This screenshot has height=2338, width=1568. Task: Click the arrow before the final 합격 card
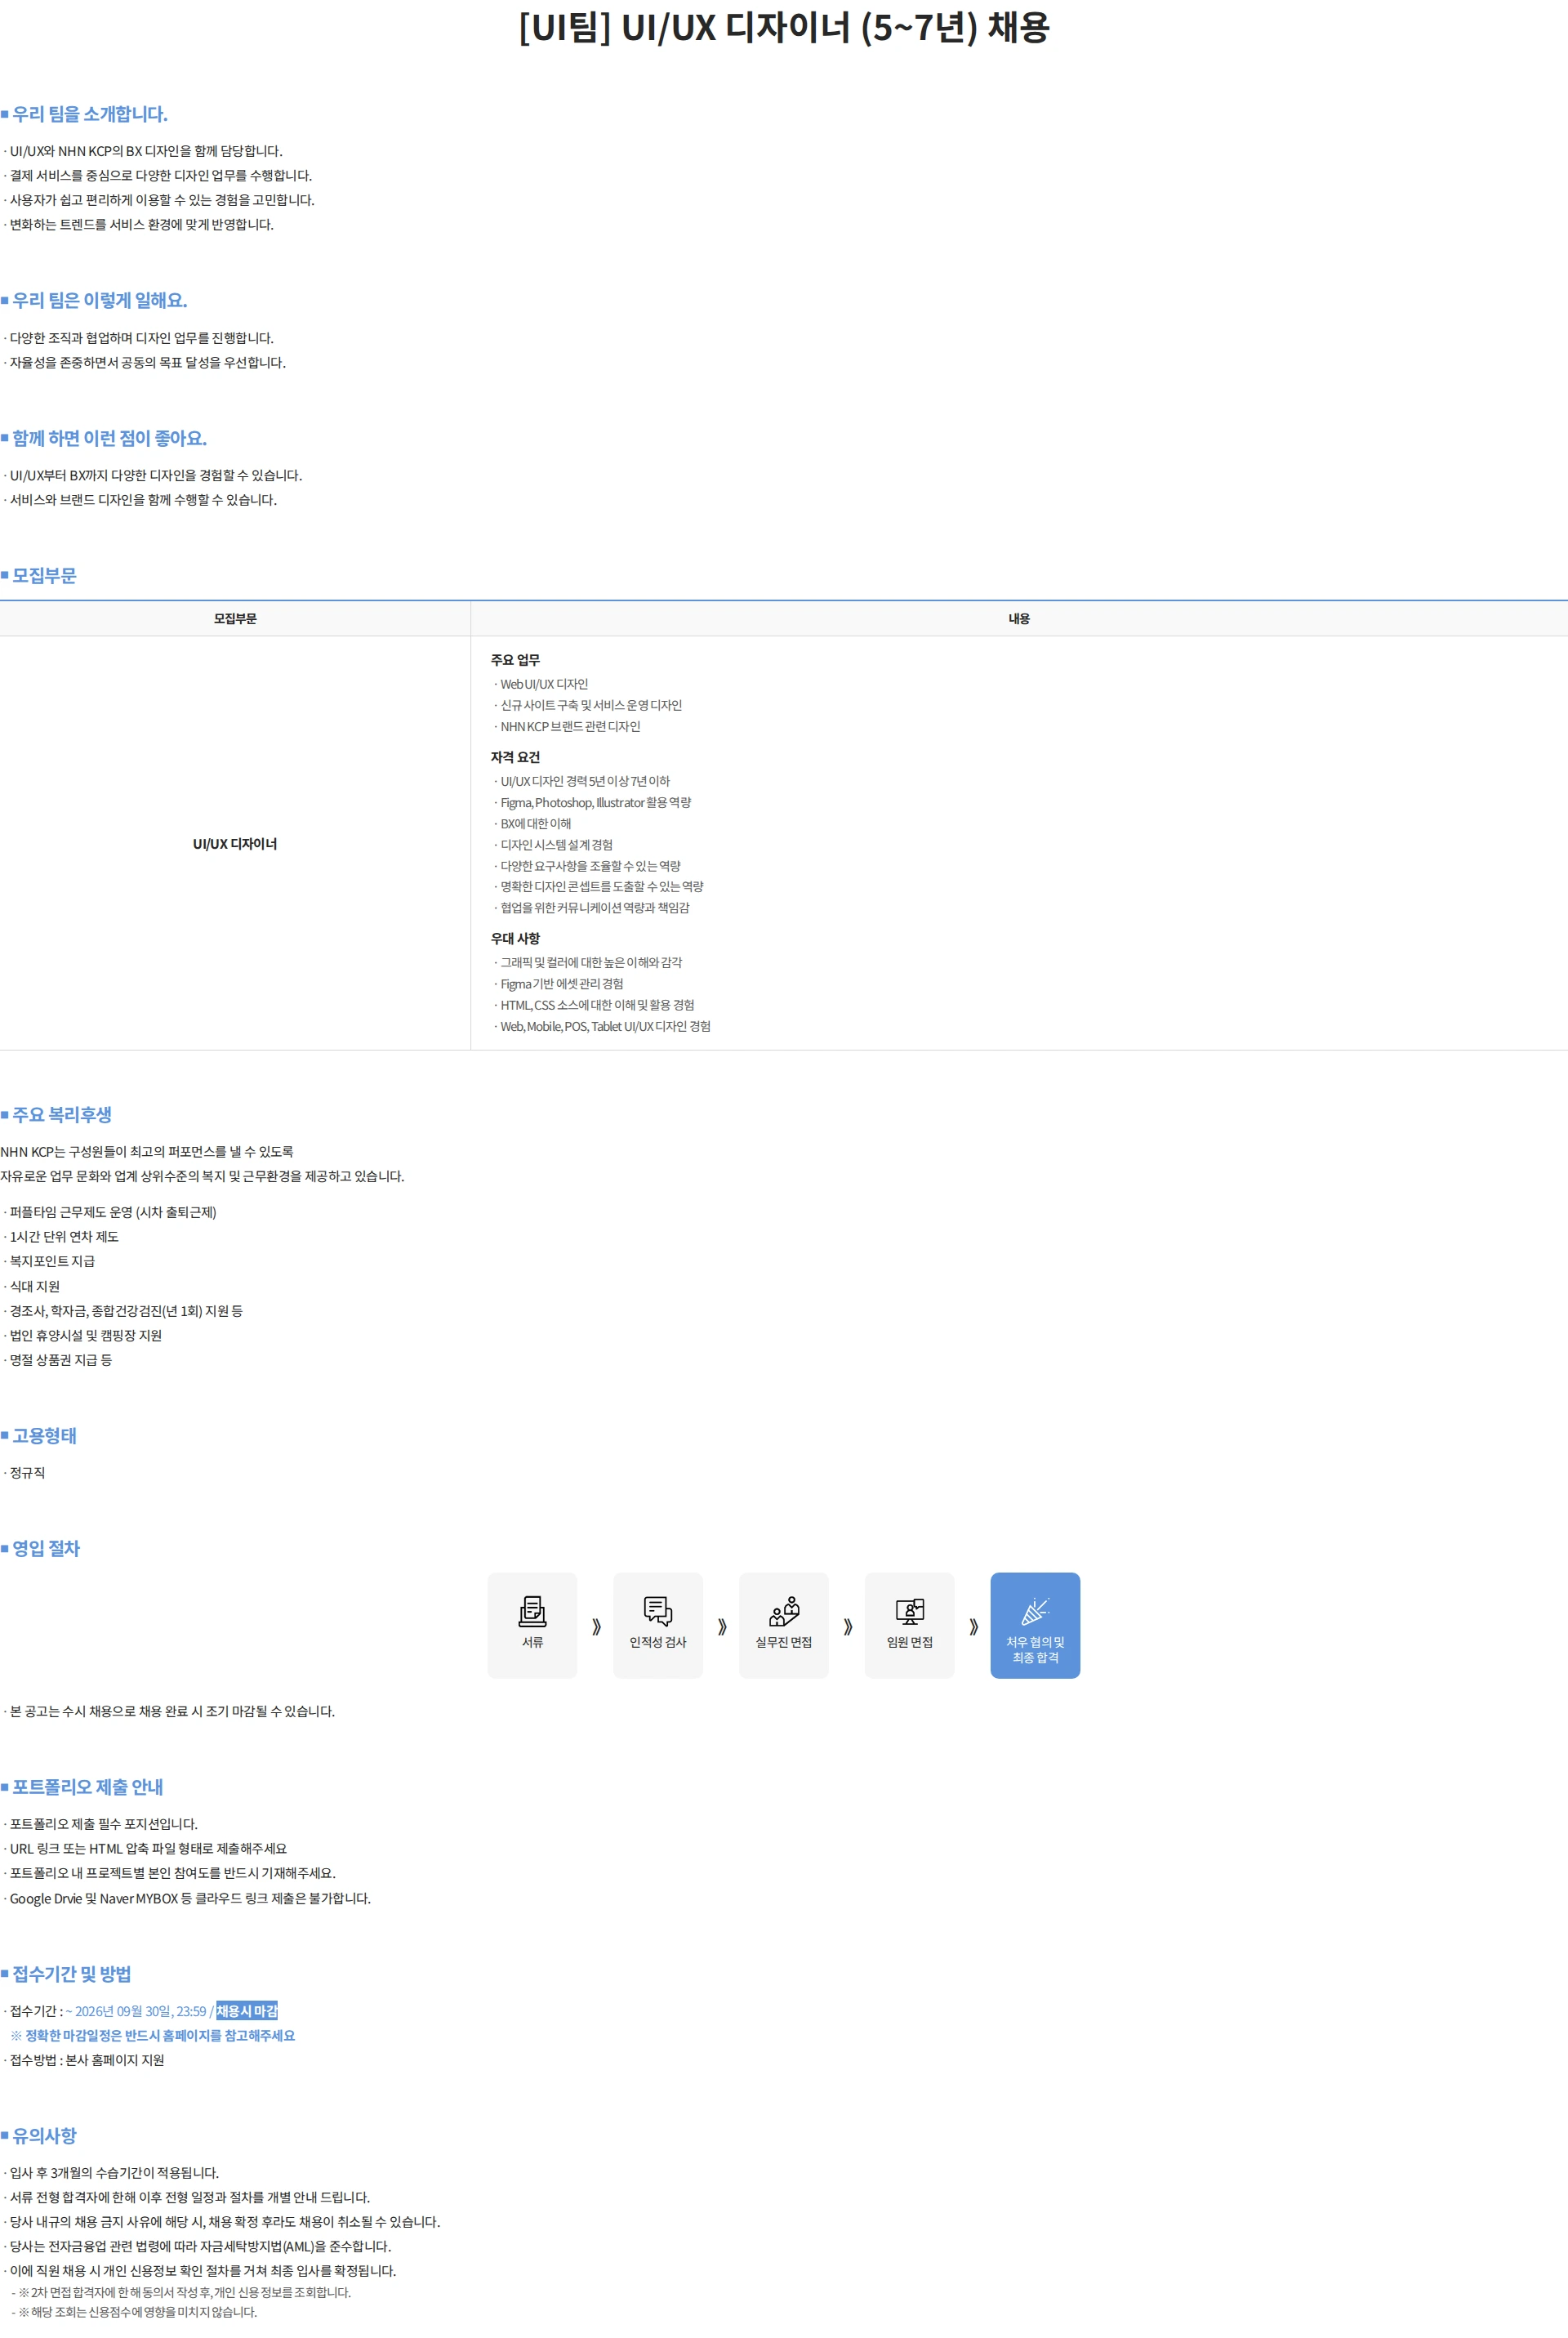[x=974, y=1626]
